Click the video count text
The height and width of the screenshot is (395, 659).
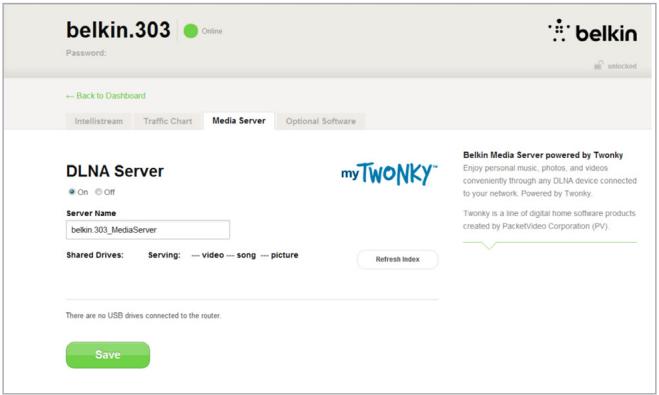[x=208, y=255]
